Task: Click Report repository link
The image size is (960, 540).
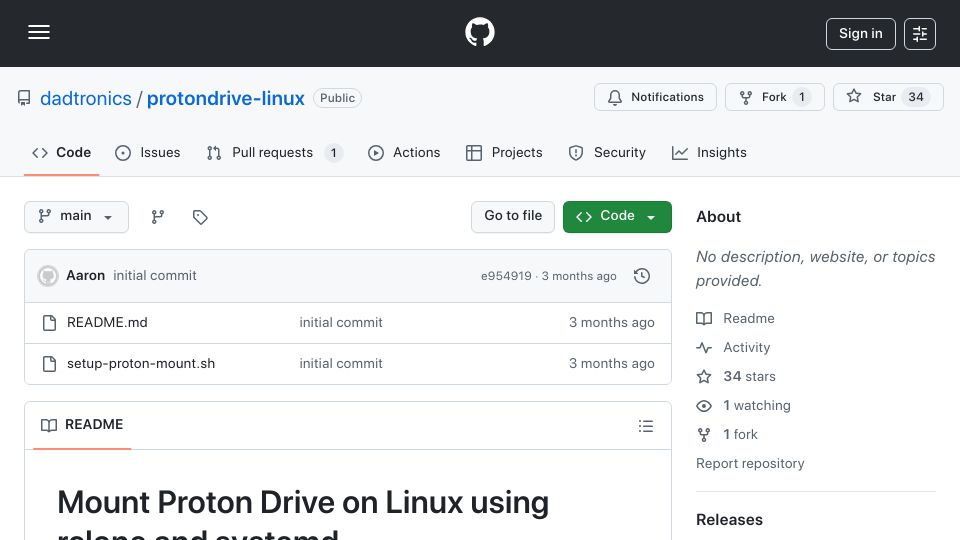Action: pos(750,463)
